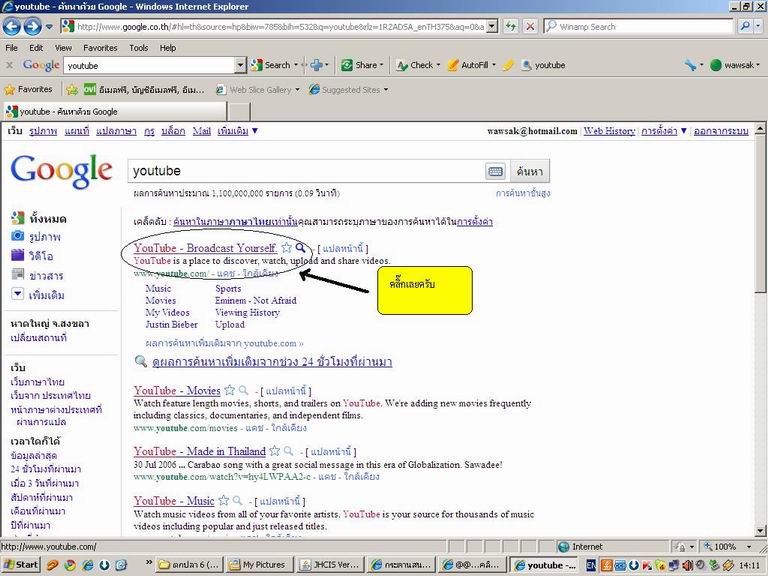
Task: Click the find 'youtube' toolbar button
Action: tap(543, 65)
